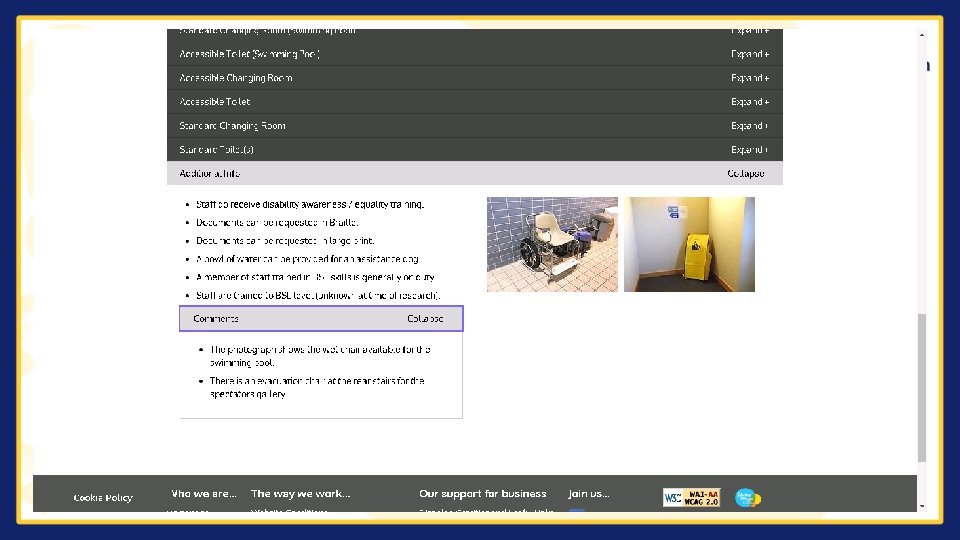Click the page scrollbar up arrow
The width and height of the screenshot is (960, 540).
[x=921, y=35]
